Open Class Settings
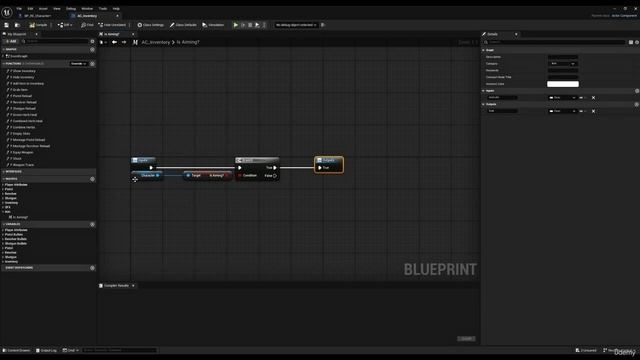This screenshot has height=360, width=640. pyautogui.click(x=150, y=25)
